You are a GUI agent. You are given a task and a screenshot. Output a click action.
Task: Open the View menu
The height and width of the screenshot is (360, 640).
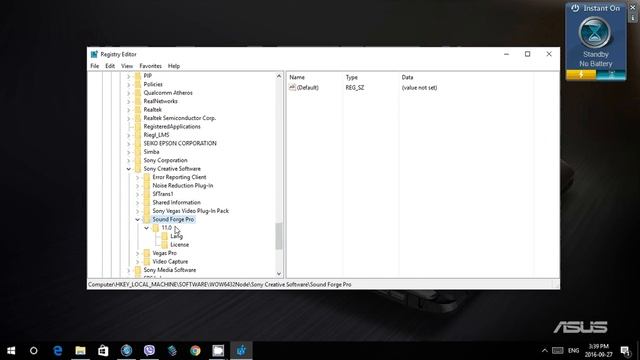(x=127, y=66)
